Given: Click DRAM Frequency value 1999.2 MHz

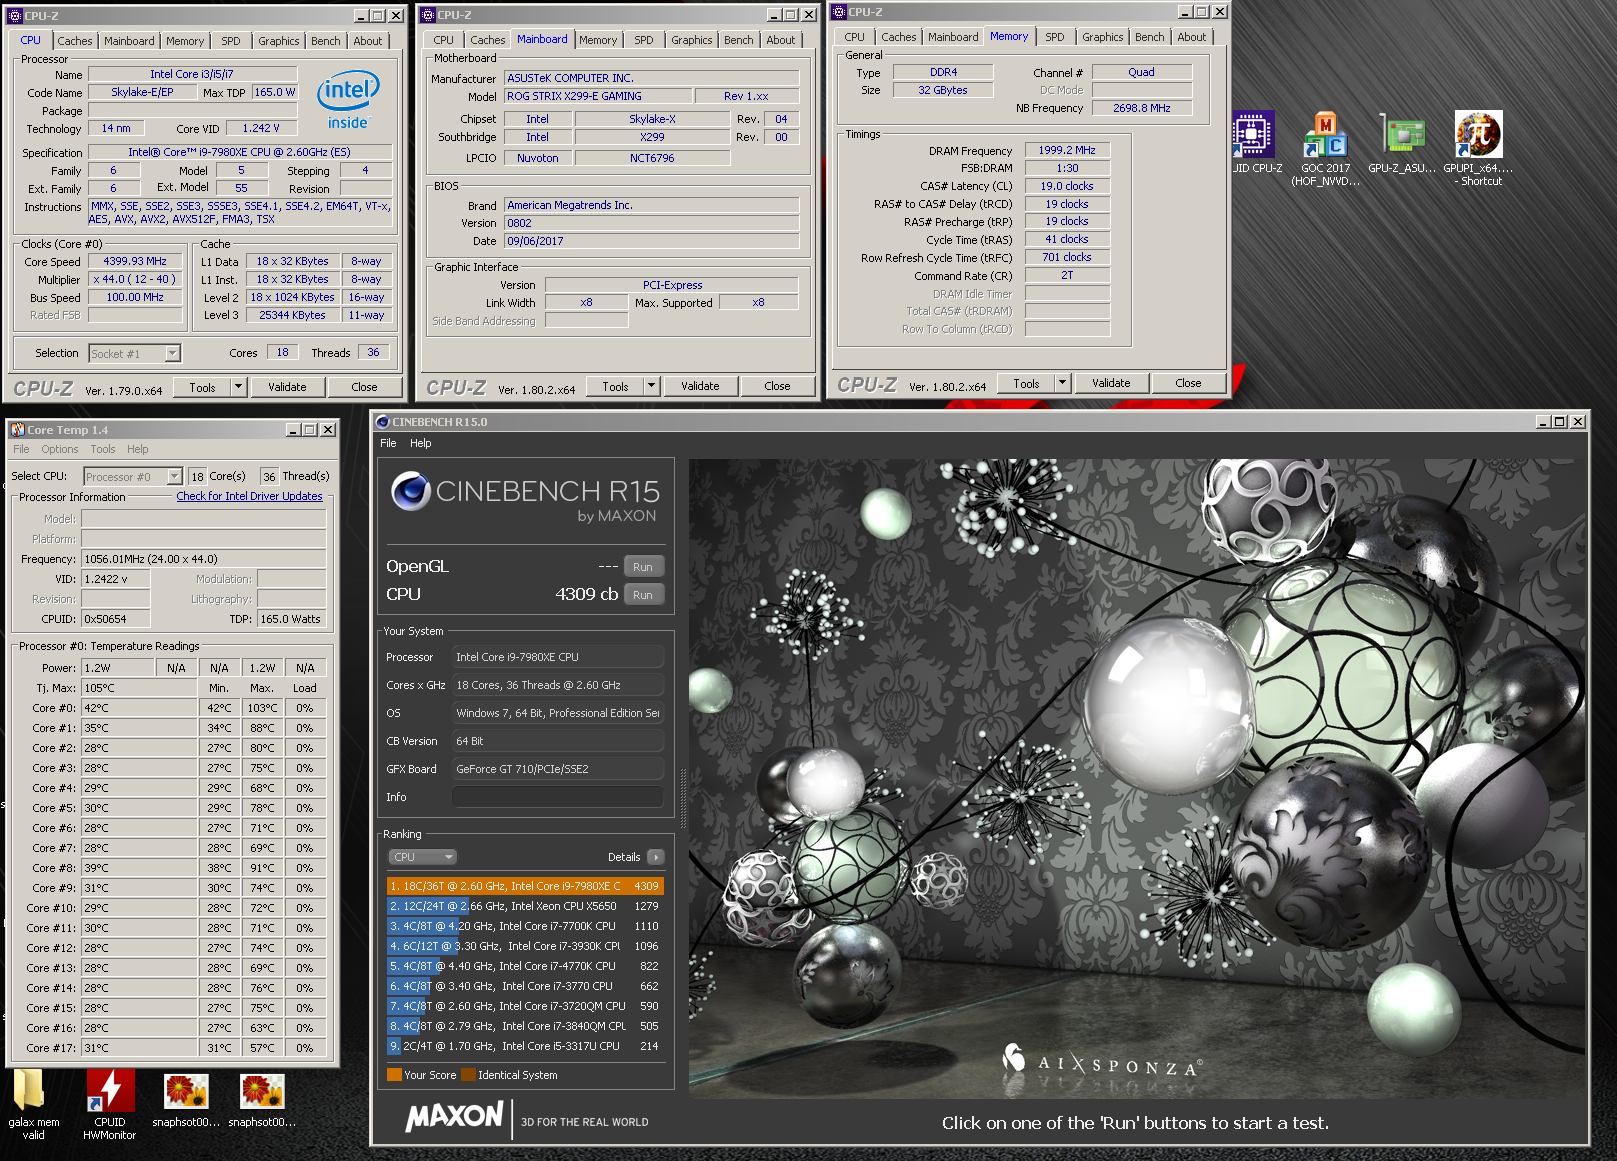Looking at the screenshot, I should tap(1067, 150).
